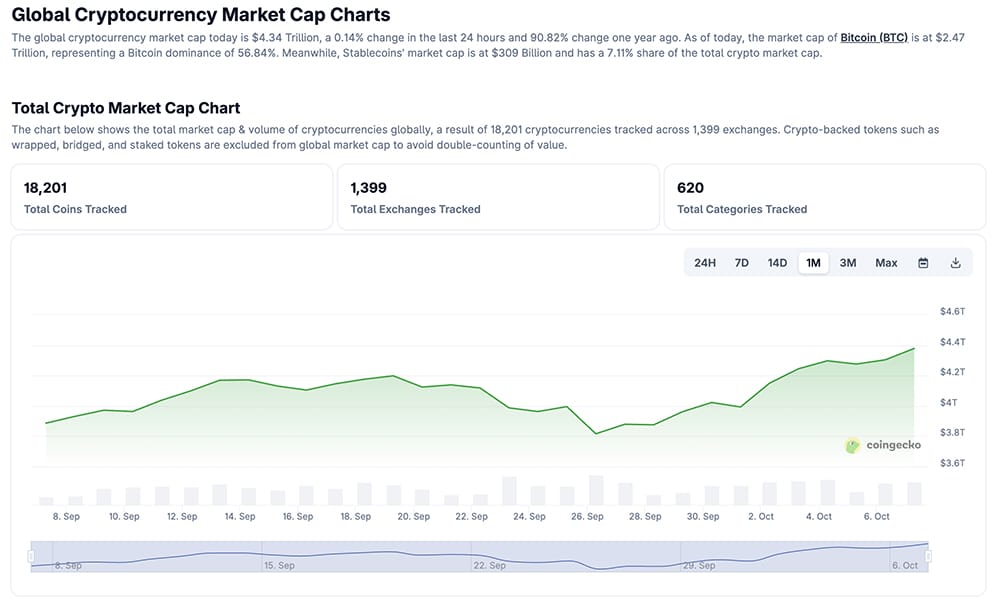The height and width of the screenshot is (610, 1000).
Task: Click the Total Categories Tracked card
Action: [x=824, y=197]
